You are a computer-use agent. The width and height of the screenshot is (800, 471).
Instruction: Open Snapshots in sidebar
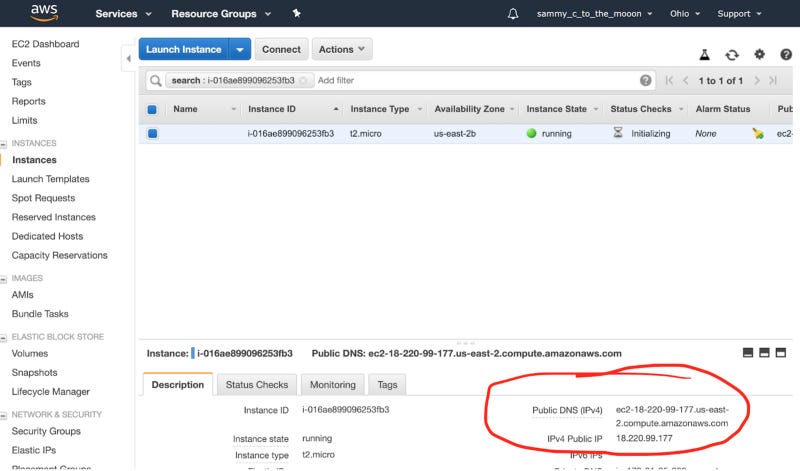34,373
